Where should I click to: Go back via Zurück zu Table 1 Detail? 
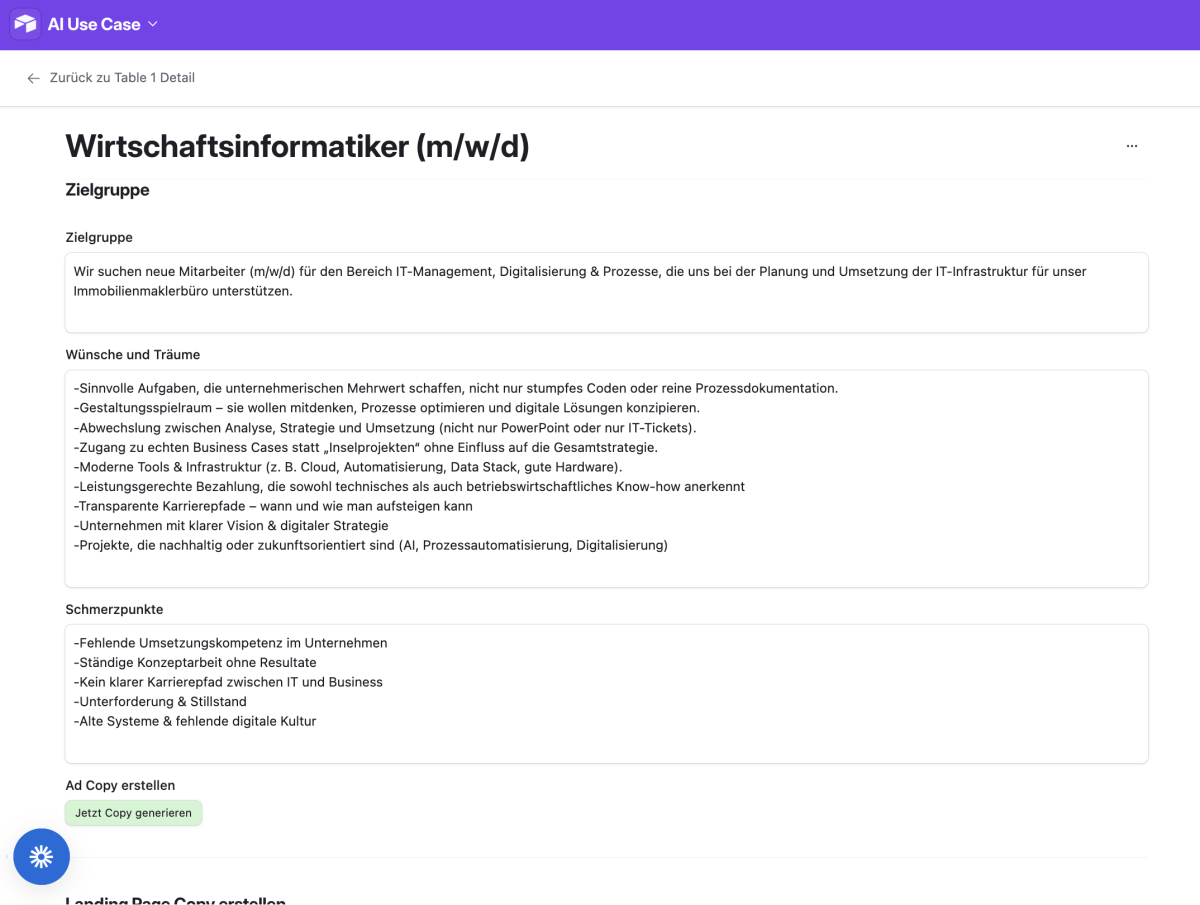pos(122,78)
